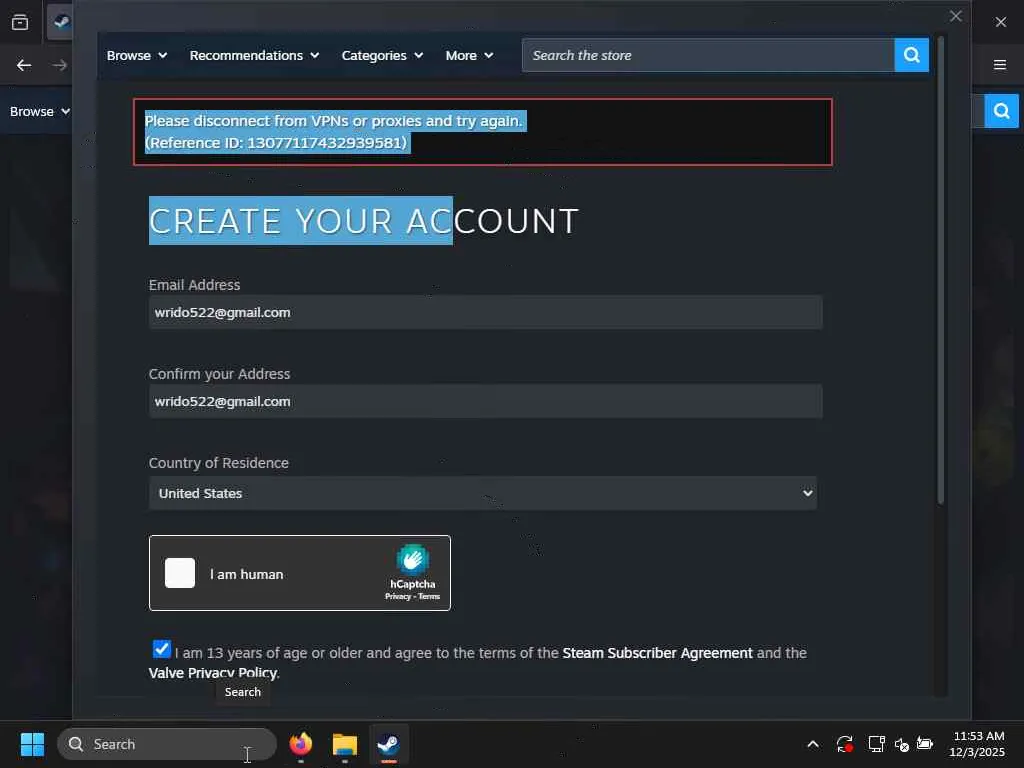Image resolution: width=1024 pixels, height=768 pixels.
Task: Open the Windows Start menu
Action: click(x=32, y=744)
